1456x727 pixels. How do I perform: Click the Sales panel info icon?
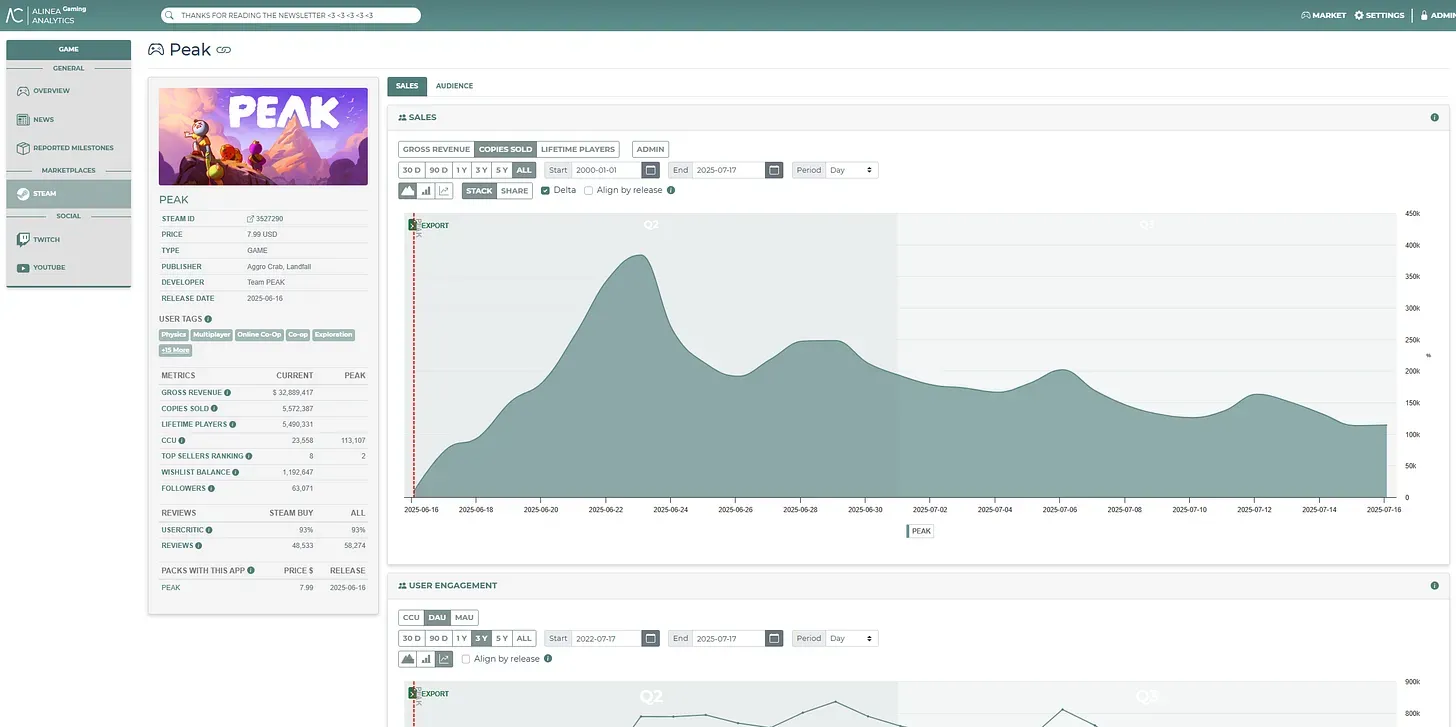[1434, 117]
